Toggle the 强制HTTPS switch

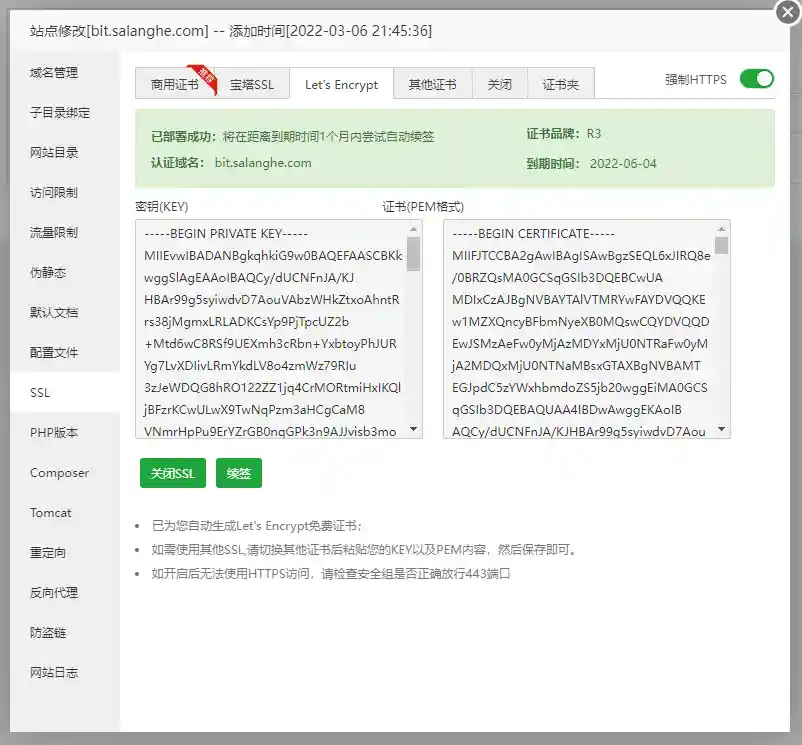756,79
